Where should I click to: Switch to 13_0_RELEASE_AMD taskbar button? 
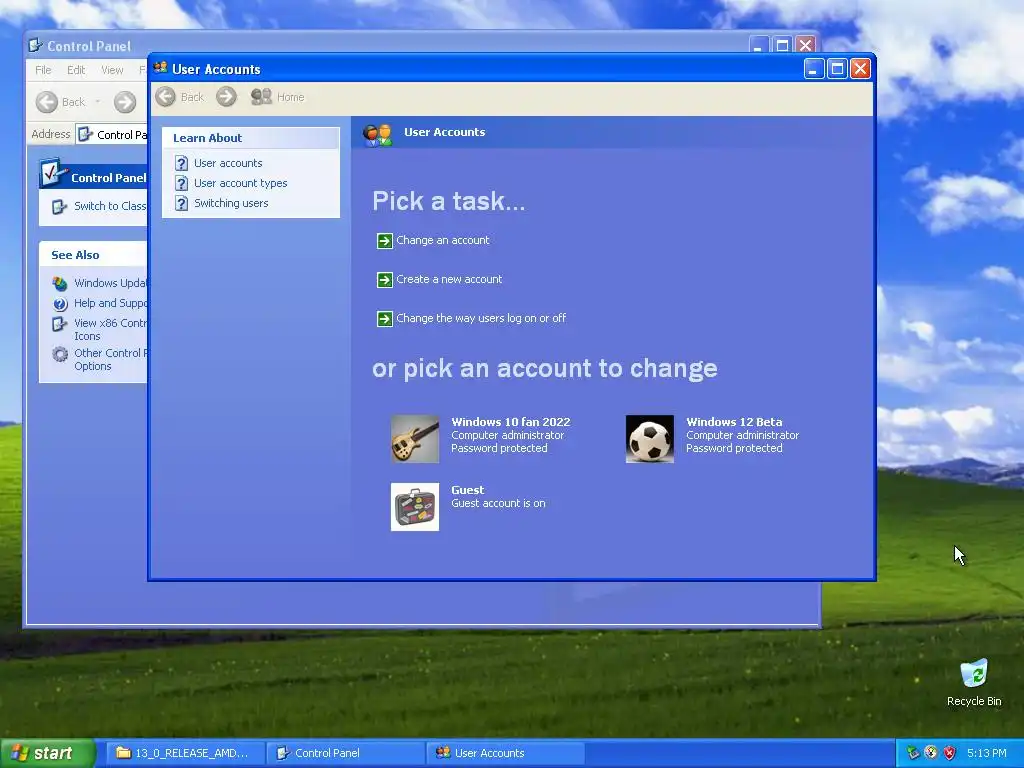tap(184, 753)
